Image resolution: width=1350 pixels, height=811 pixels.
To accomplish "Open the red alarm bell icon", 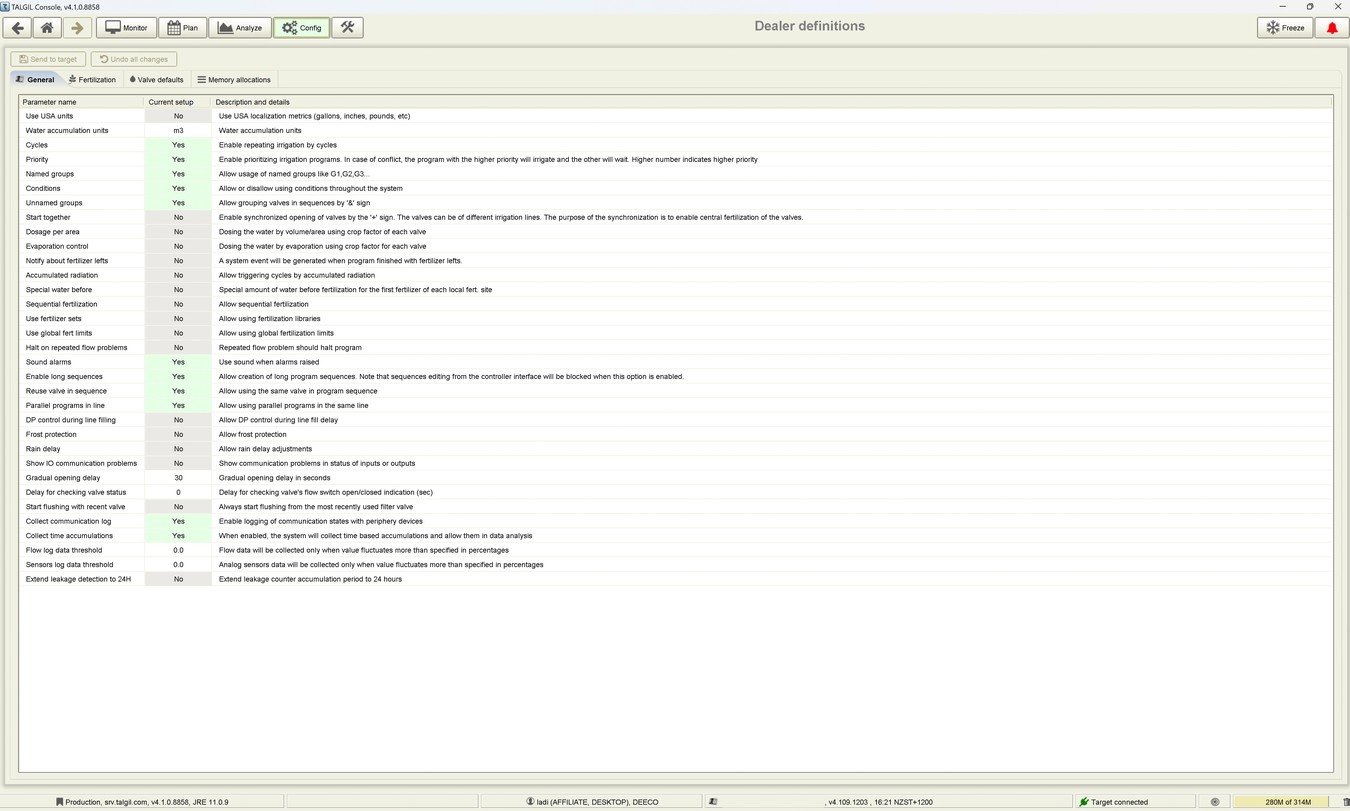I will [1331, 28].
